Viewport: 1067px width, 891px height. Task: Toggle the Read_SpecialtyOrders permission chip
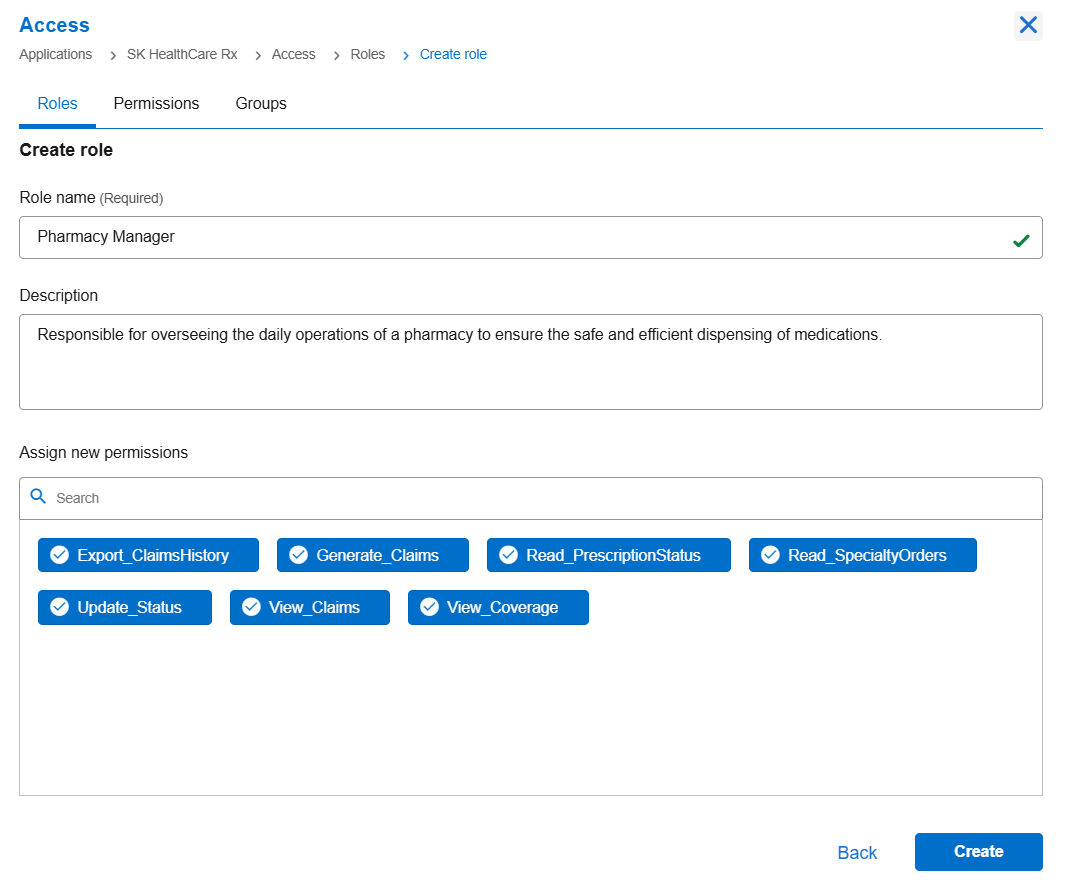pyautogui.click(x=863, y=555)
